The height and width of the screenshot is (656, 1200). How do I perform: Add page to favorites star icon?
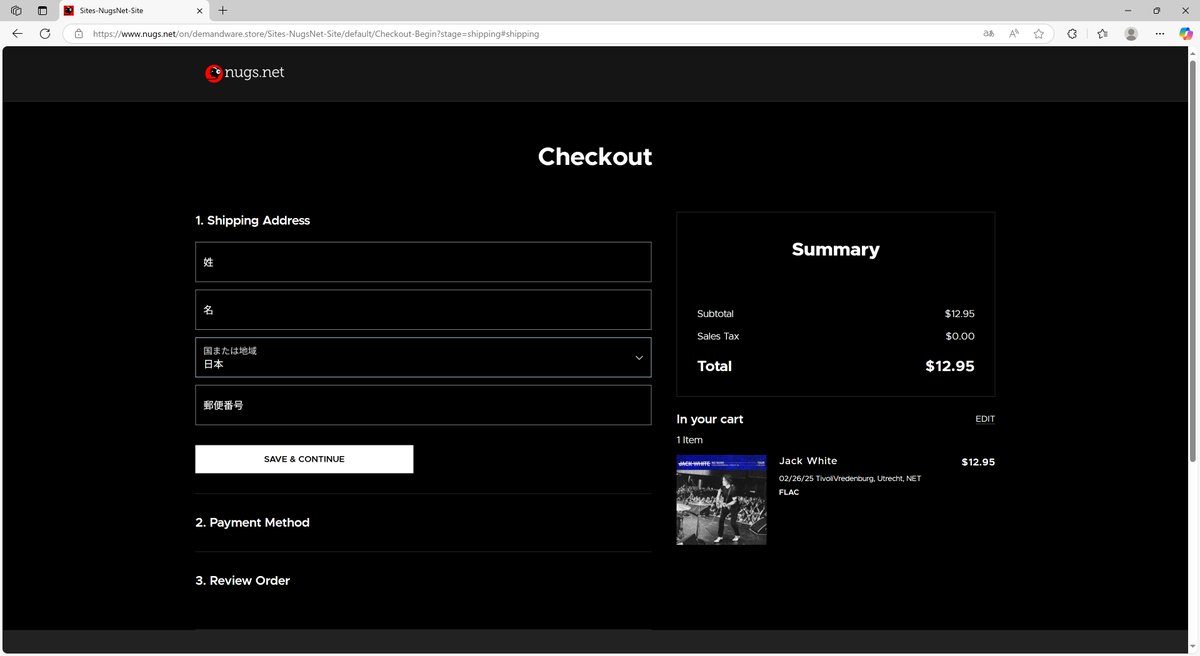click(x=1039, y=33)
